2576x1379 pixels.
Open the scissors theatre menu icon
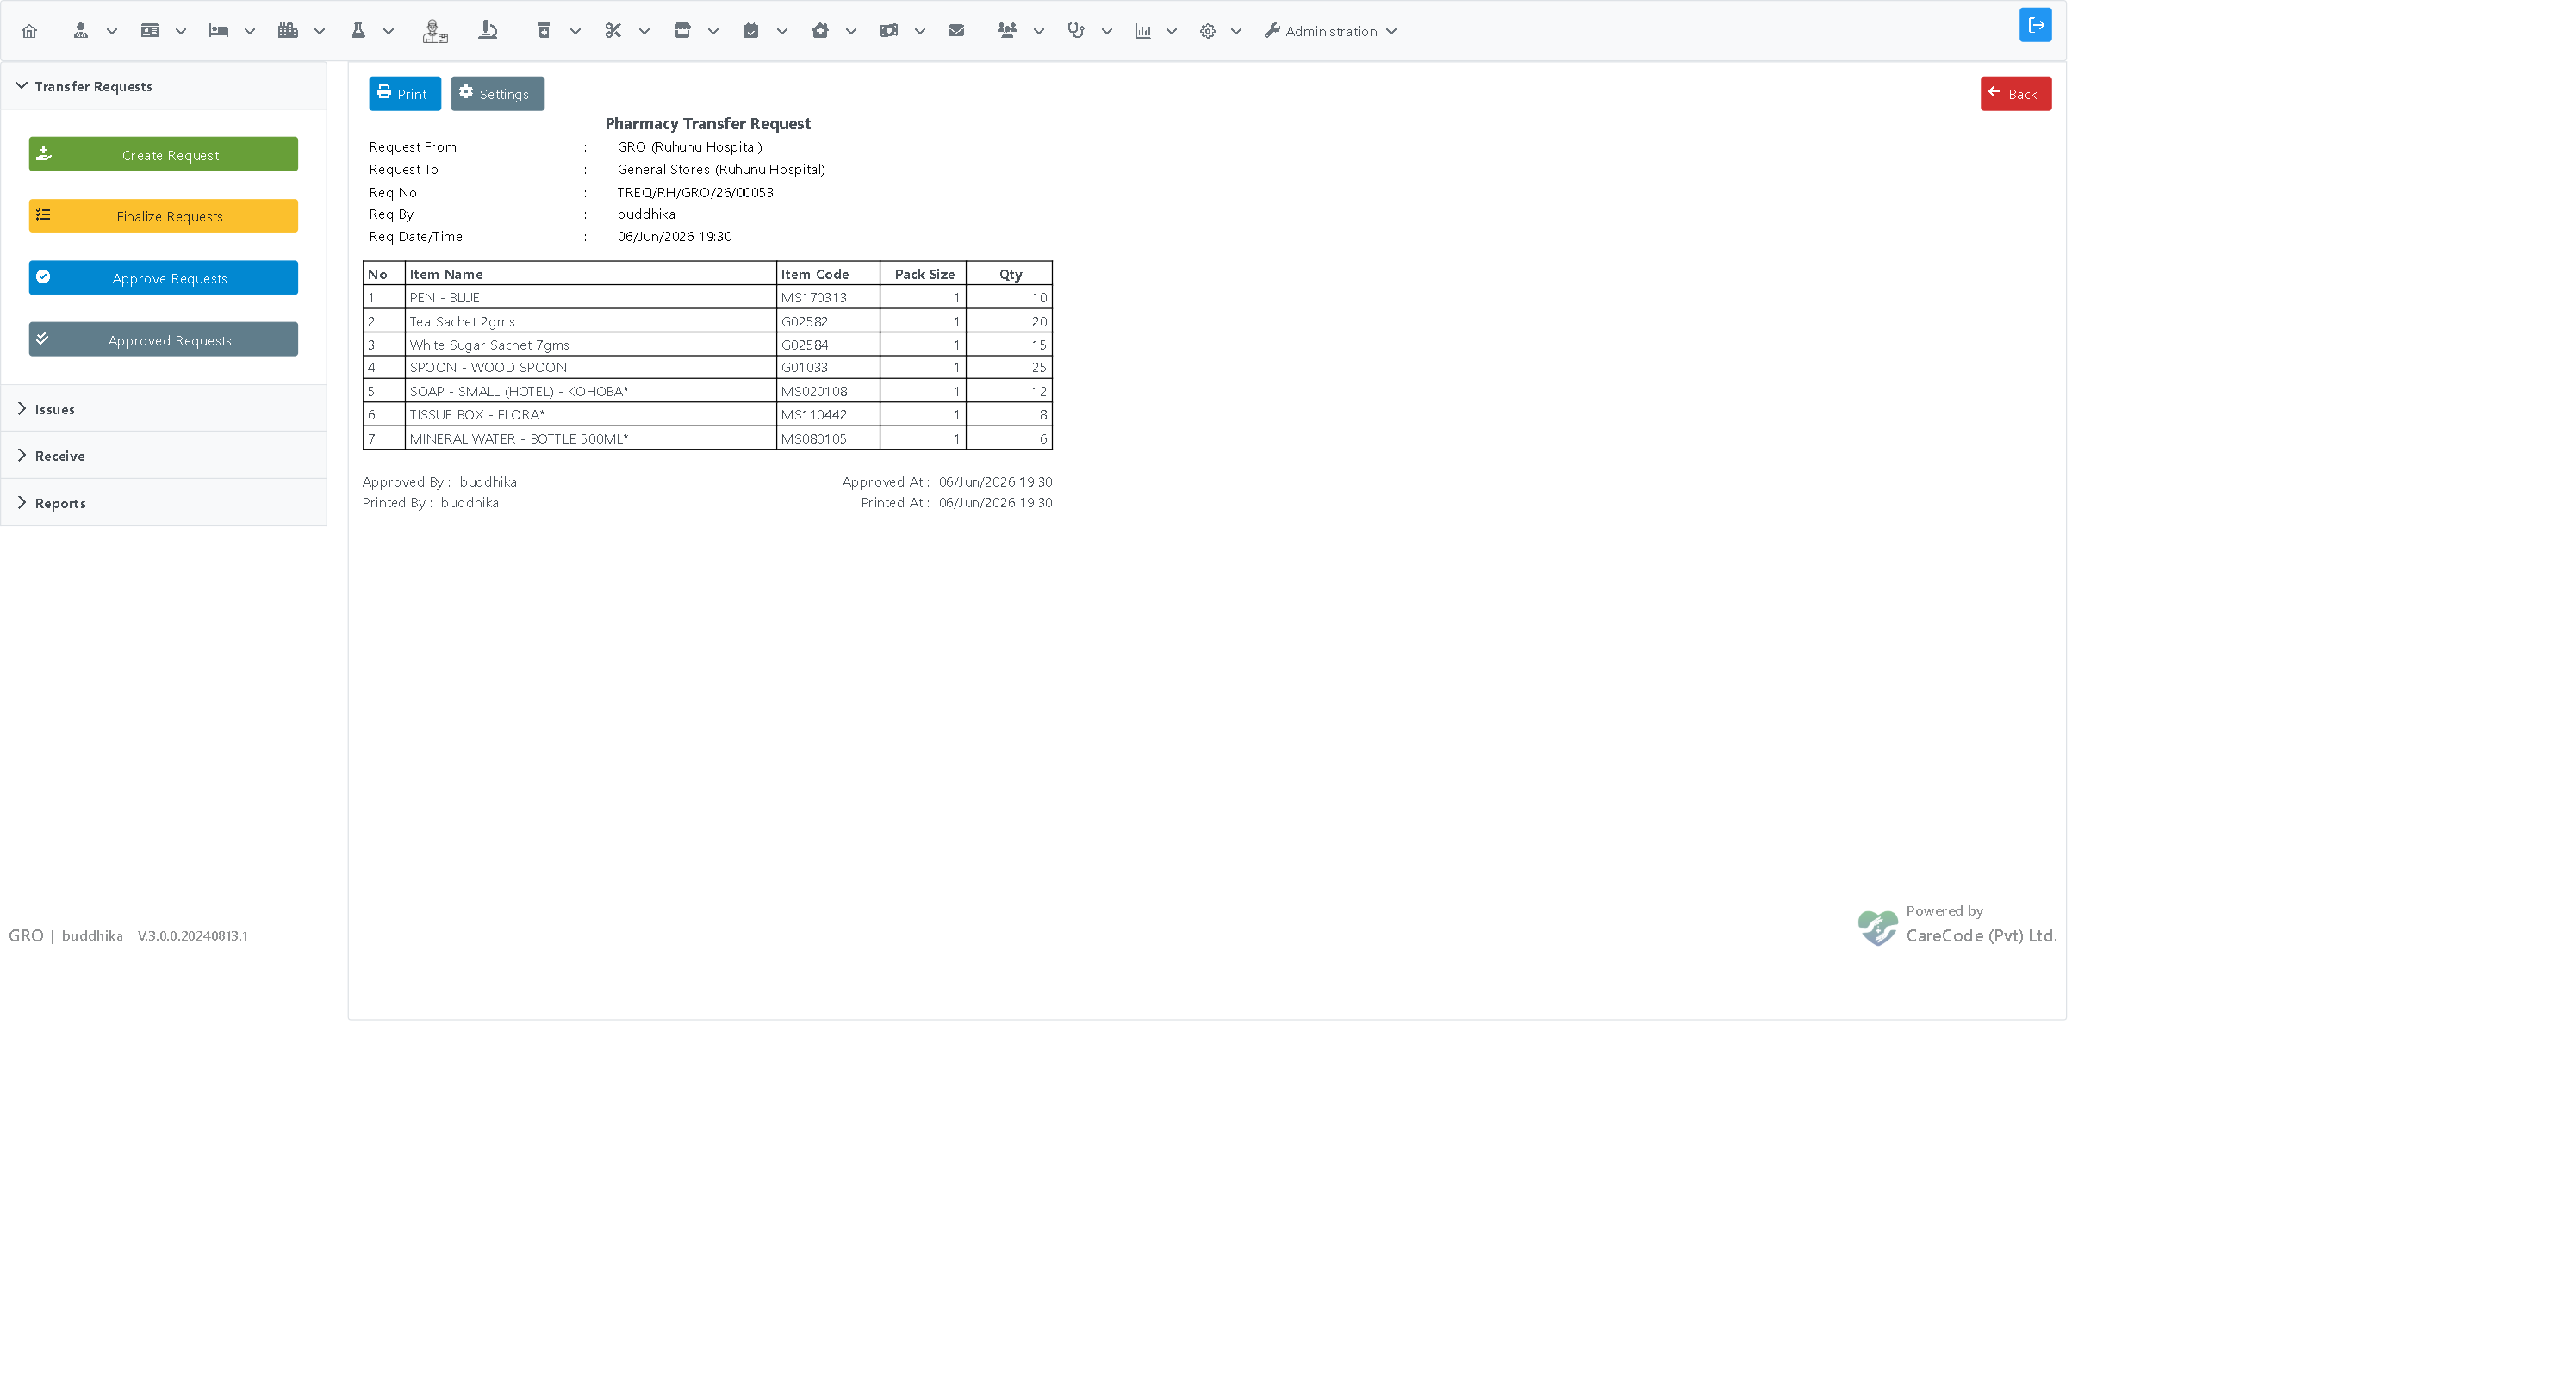(613, 31)
